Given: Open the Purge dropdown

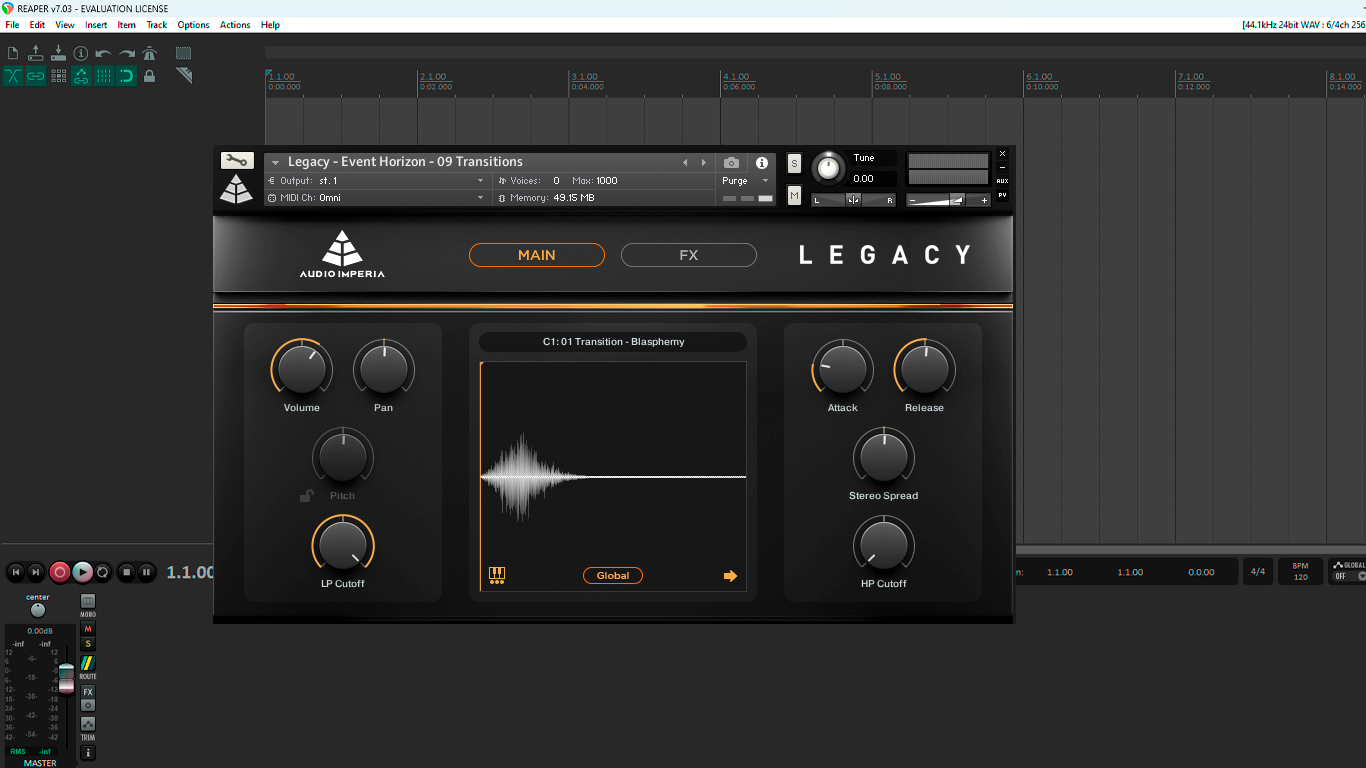Looking at the screenshot, I should (x=746, y=181).
